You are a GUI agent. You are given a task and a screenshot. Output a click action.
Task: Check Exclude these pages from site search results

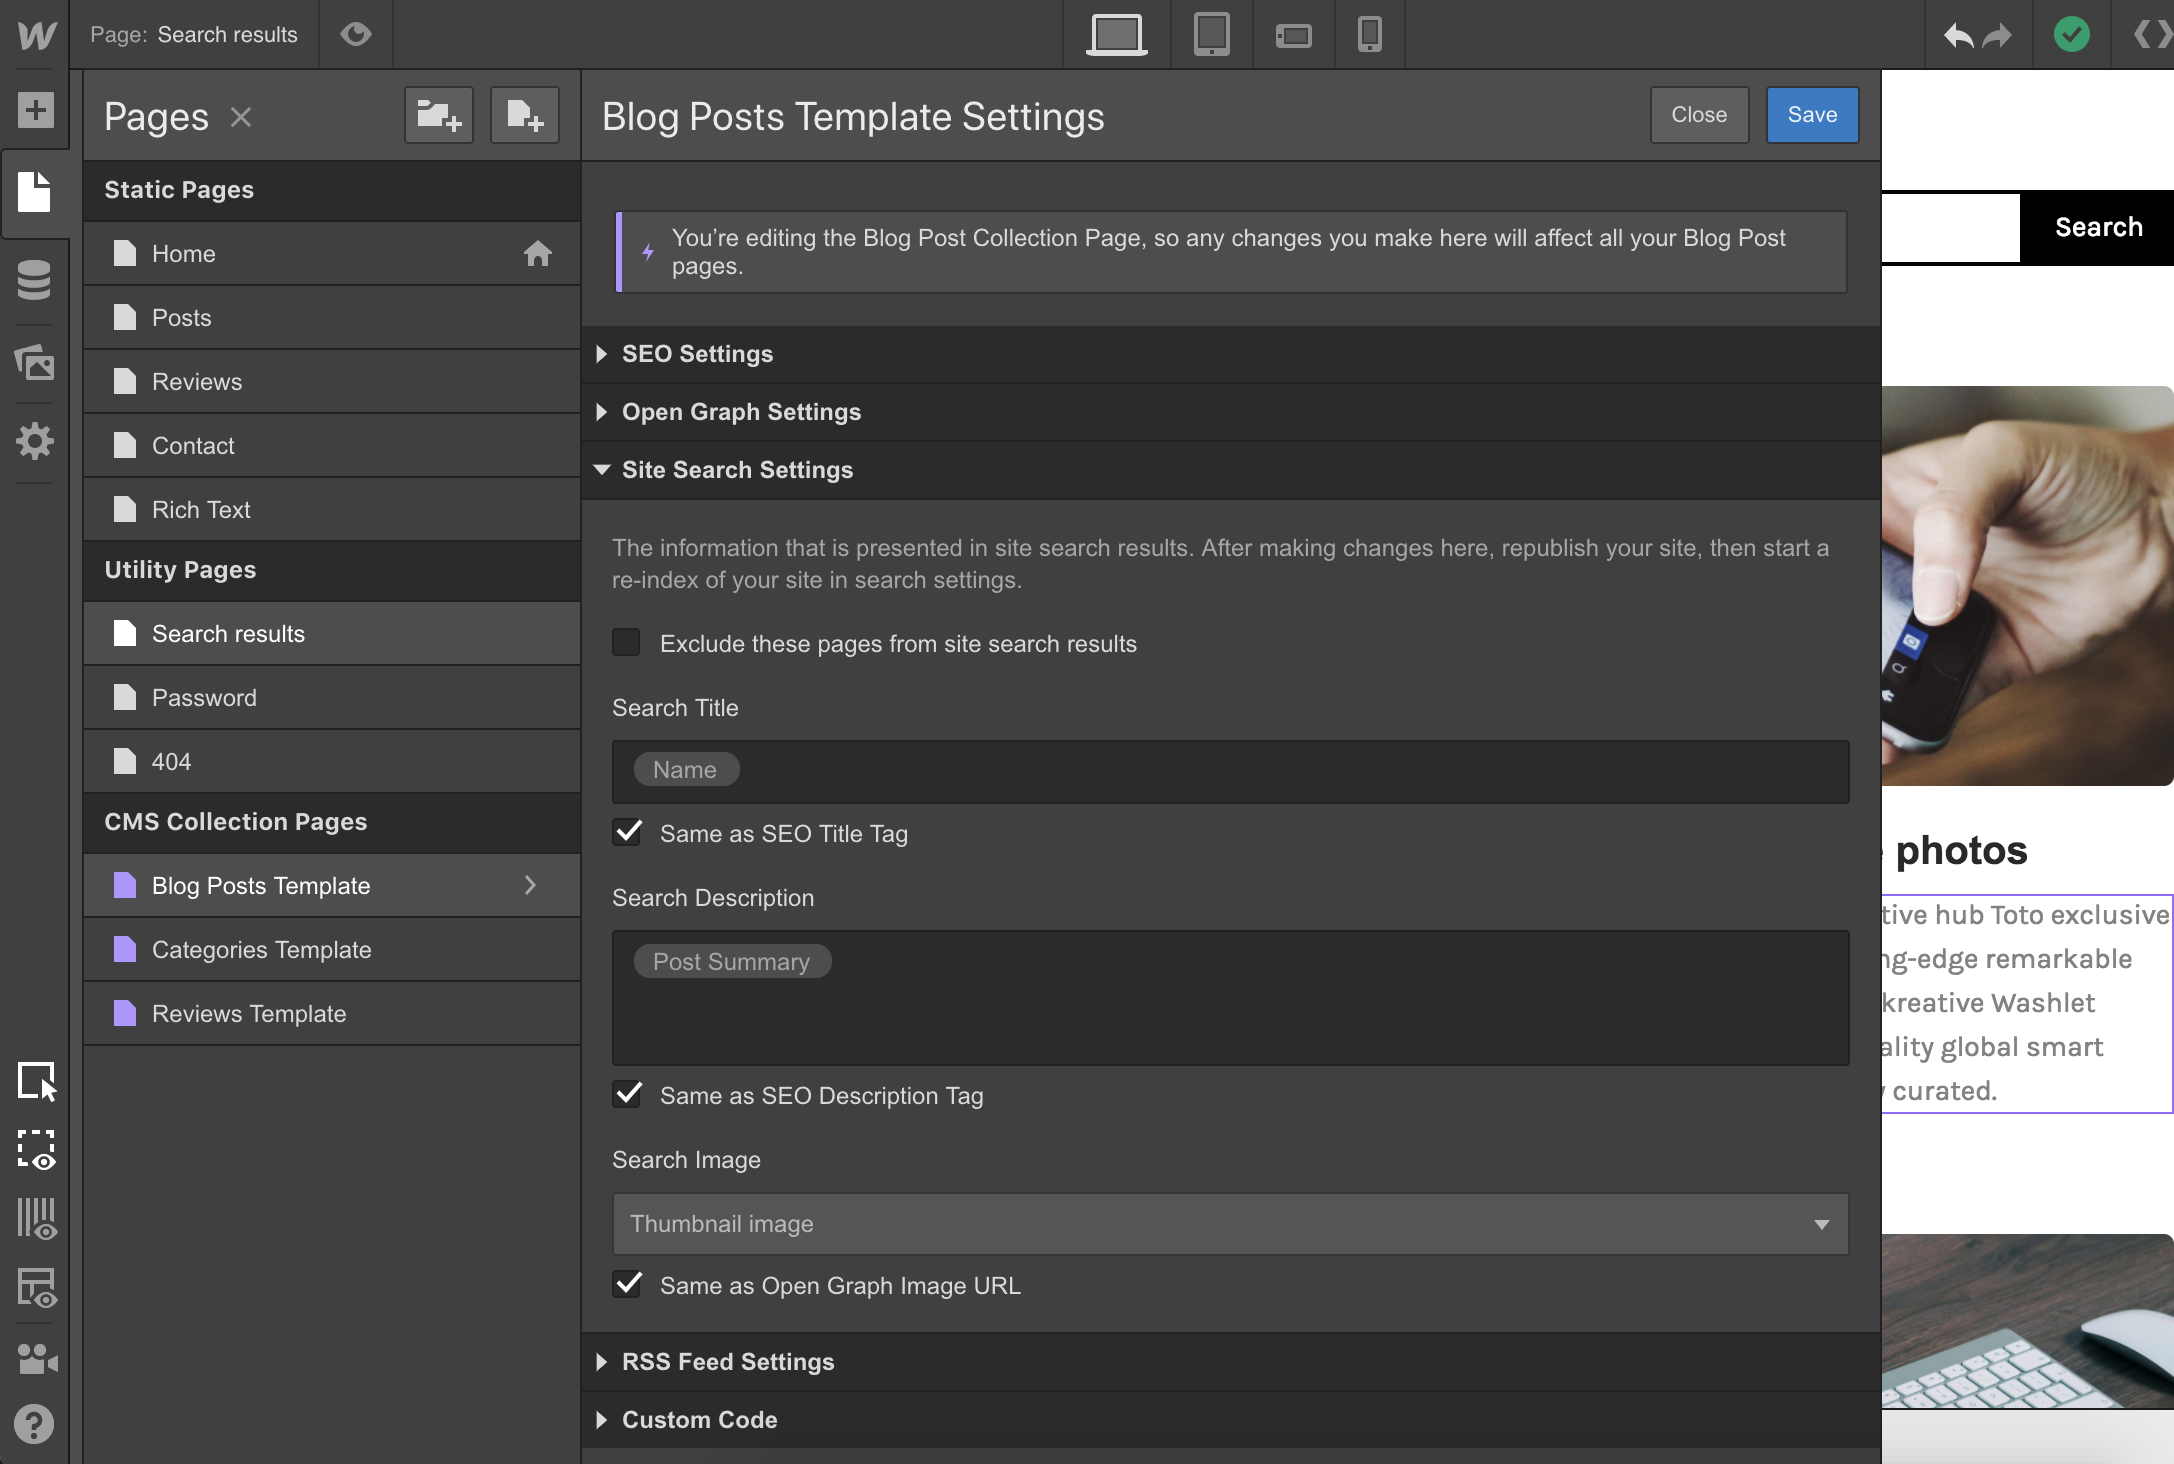(x=626, y=643)
